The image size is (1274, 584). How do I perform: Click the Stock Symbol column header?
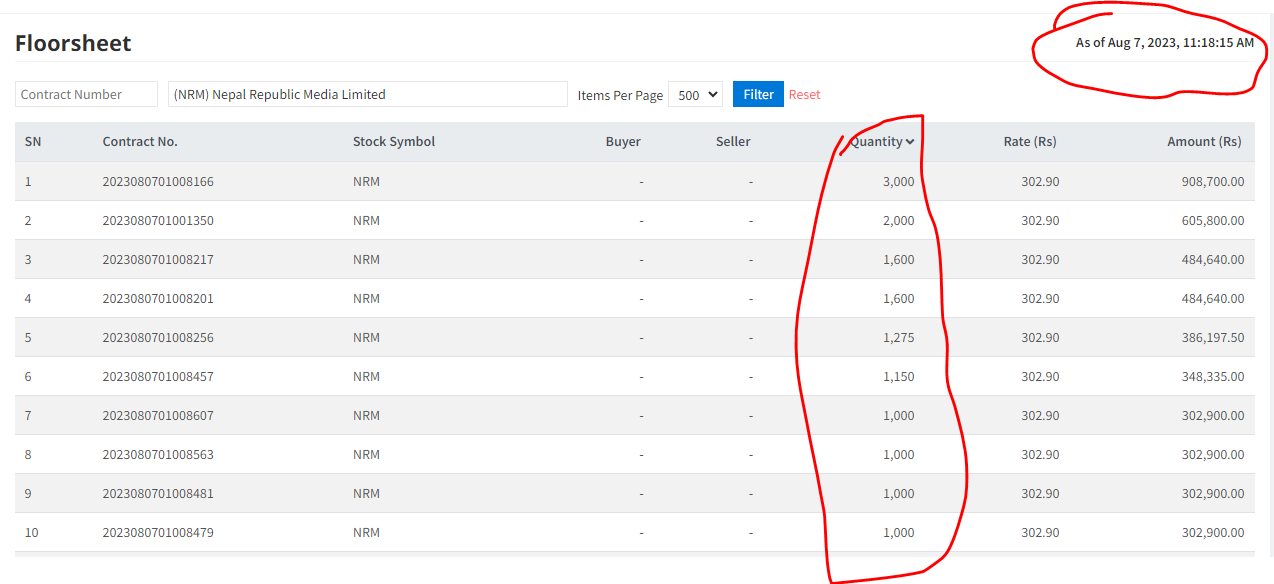coord(394,141)
